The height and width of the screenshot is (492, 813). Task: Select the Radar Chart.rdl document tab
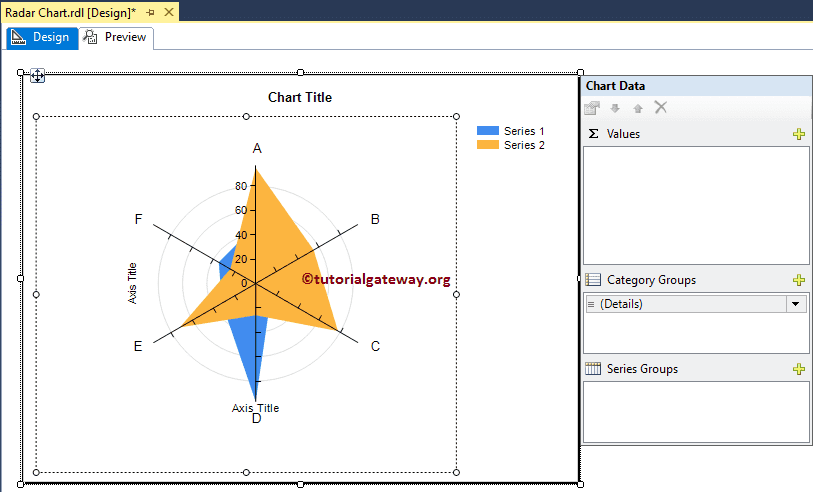[x=71, y=12]
